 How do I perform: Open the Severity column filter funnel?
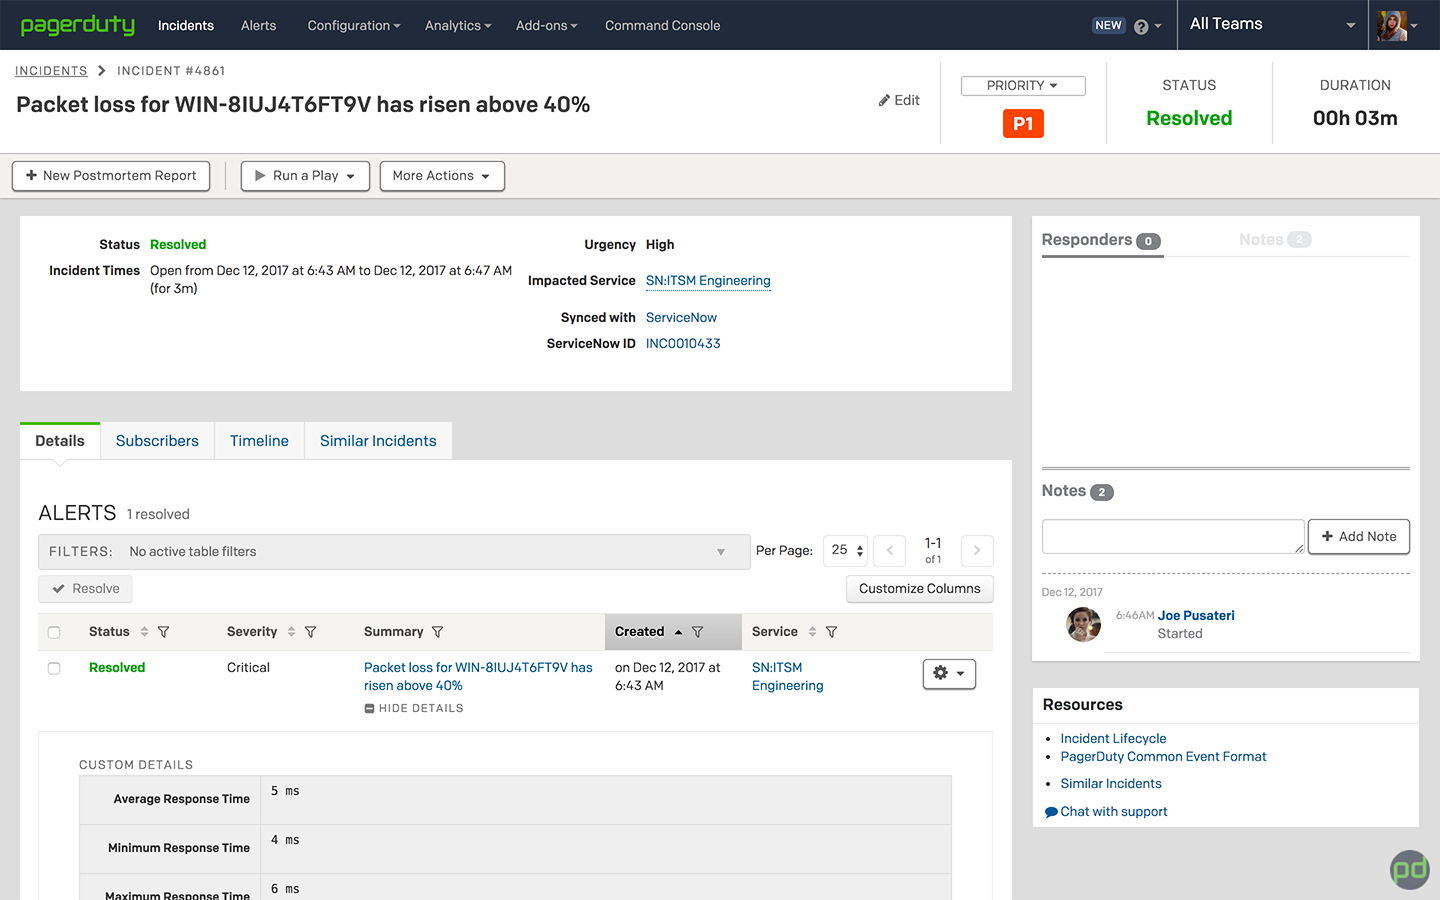pos(310,631)
